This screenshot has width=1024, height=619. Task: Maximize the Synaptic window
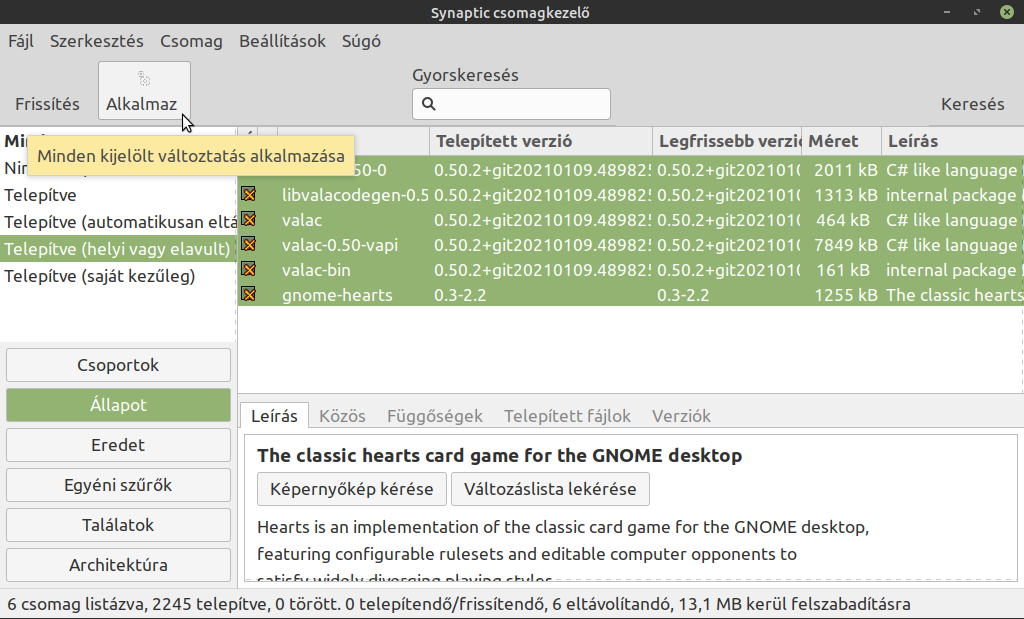click(x=977, y=12)
